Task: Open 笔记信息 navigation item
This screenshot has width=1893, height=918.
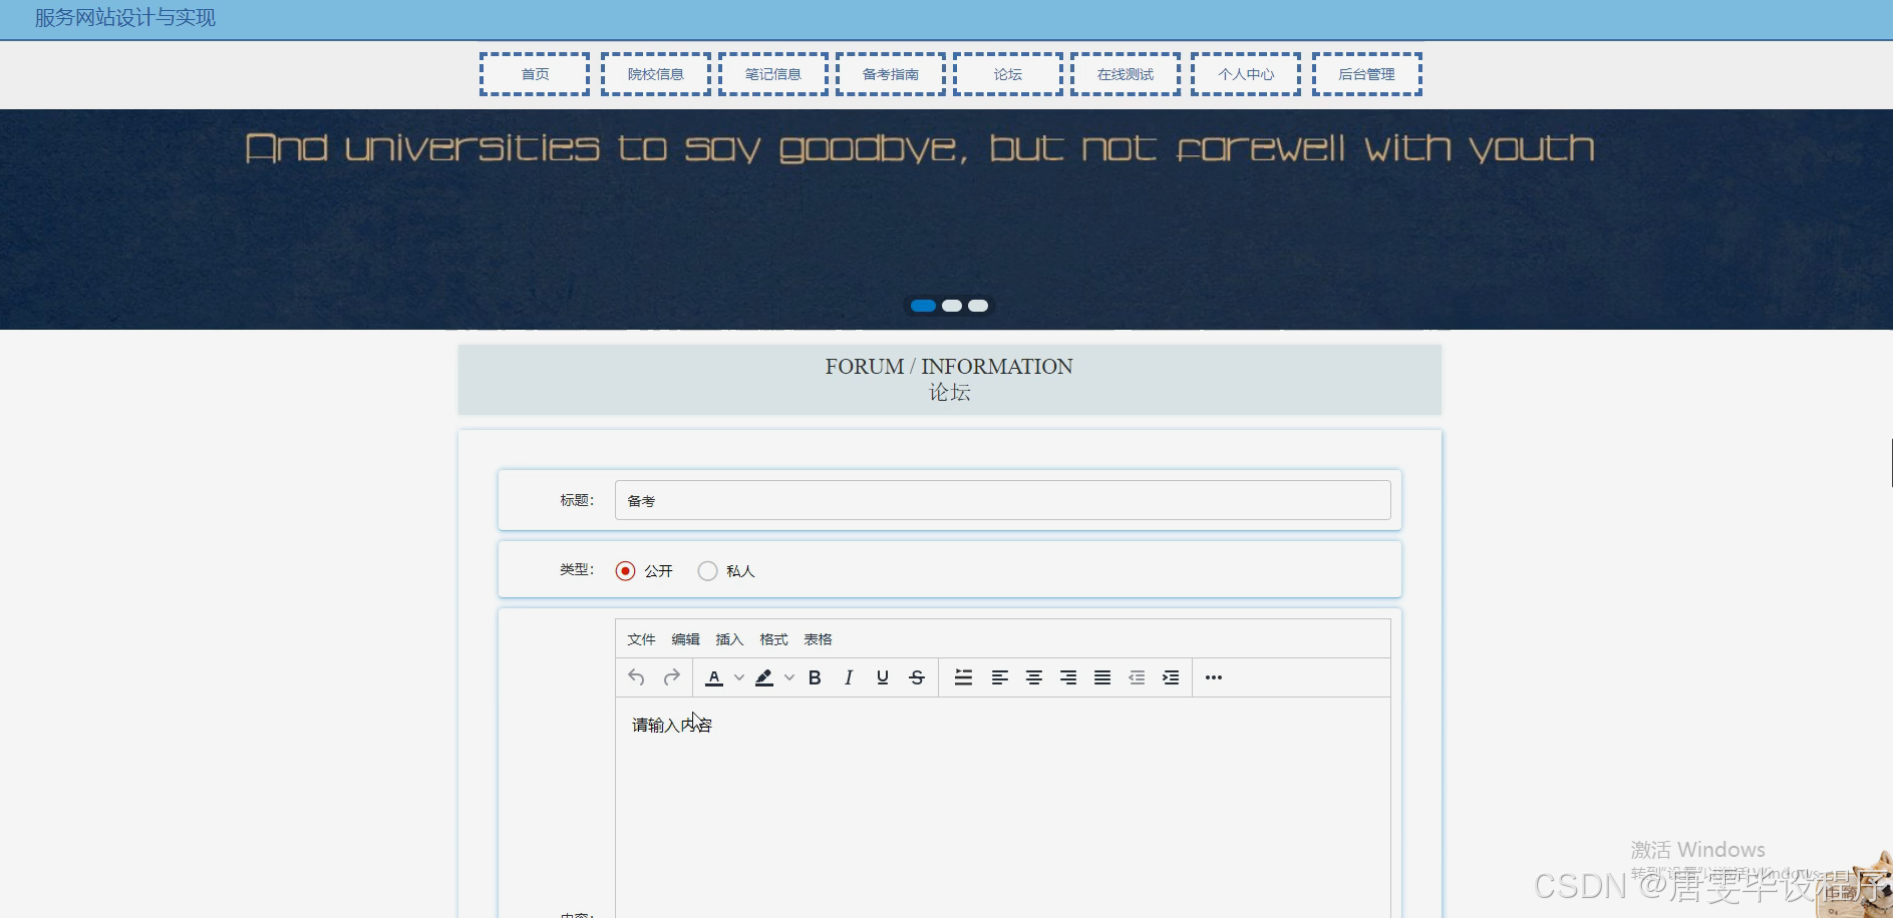Action: [773, 74]
